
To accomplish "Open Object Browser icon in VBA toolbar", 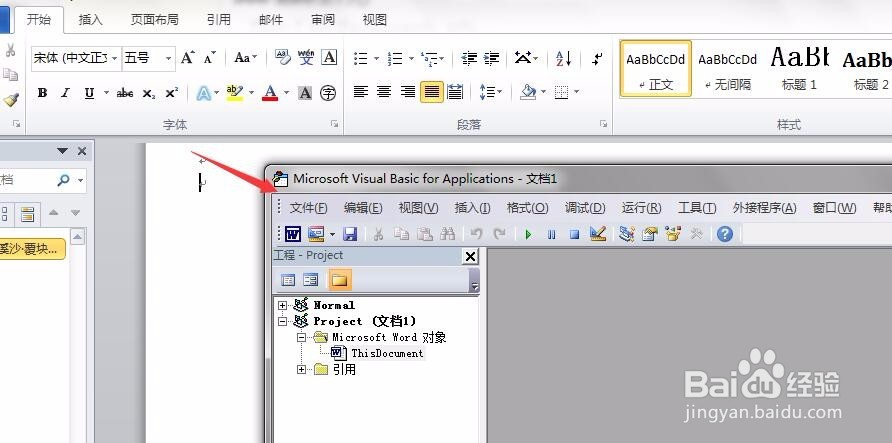I will pos(673,234).
